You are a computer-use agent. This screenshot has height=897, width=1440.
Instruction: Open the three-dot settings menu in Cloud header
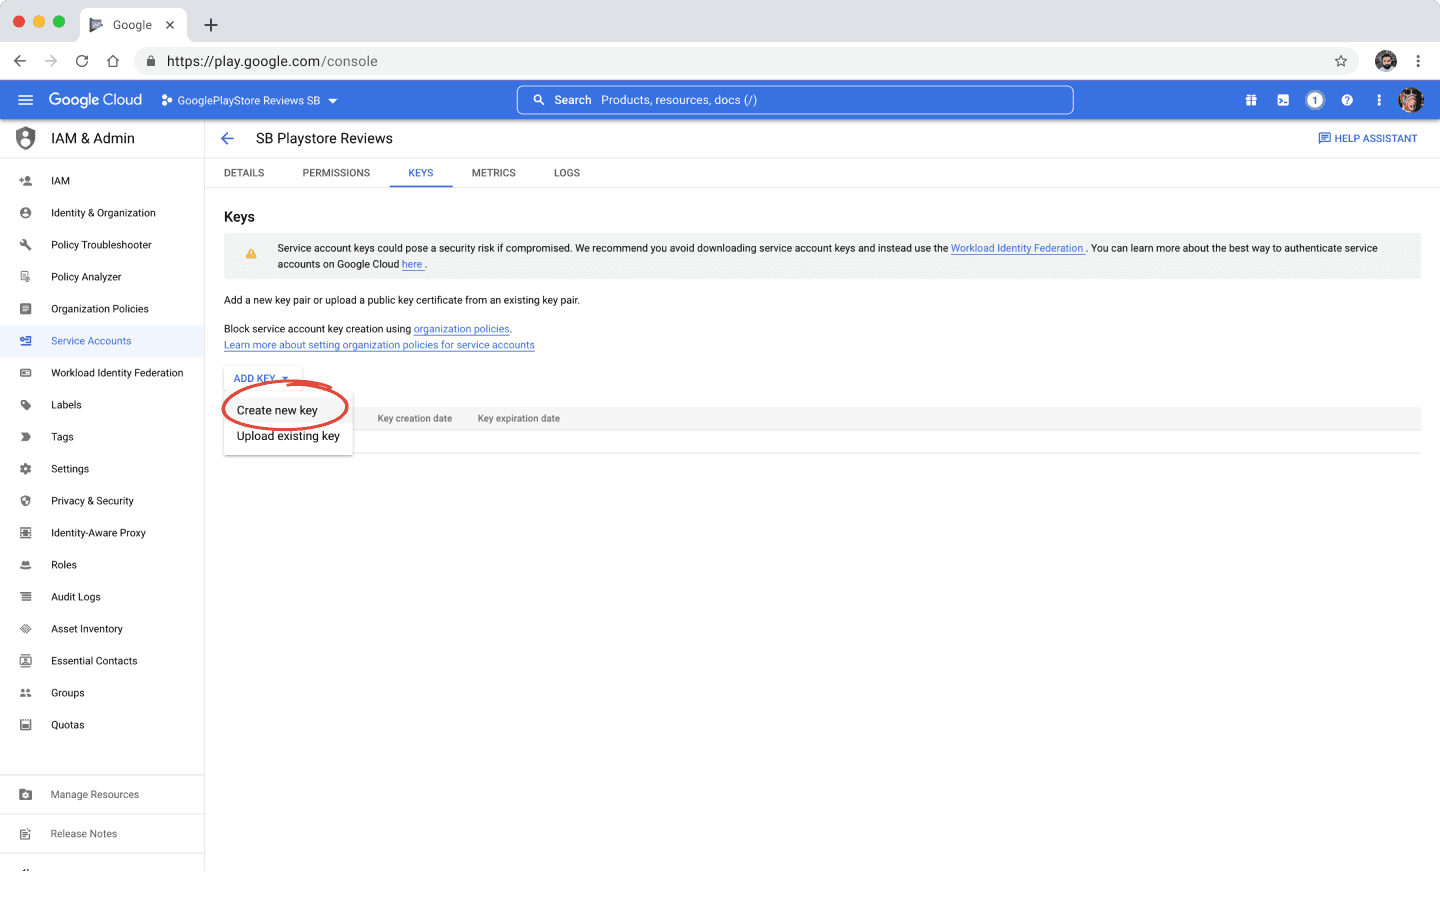tap(1379, 100)
